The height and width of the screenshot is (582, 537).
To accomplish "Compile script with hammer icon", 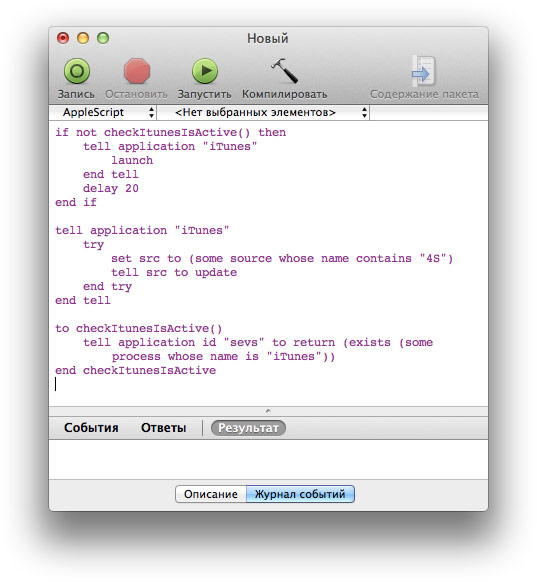I will tap(284, 71).
